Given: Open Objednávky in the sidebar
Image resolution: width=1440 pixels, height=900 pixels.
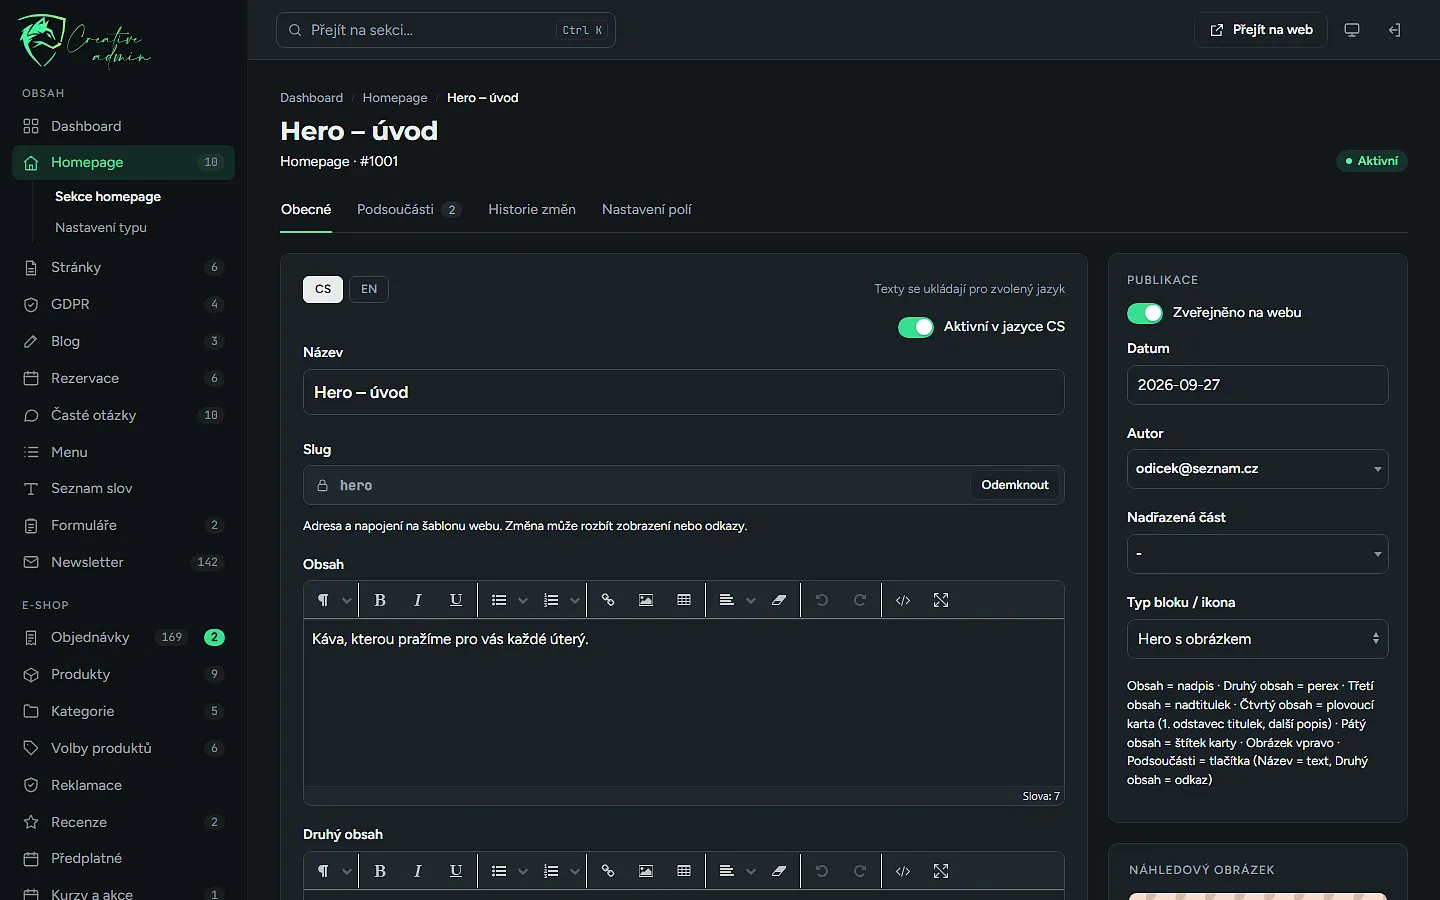Looking at the screenshot, I should tap(124, 637).
